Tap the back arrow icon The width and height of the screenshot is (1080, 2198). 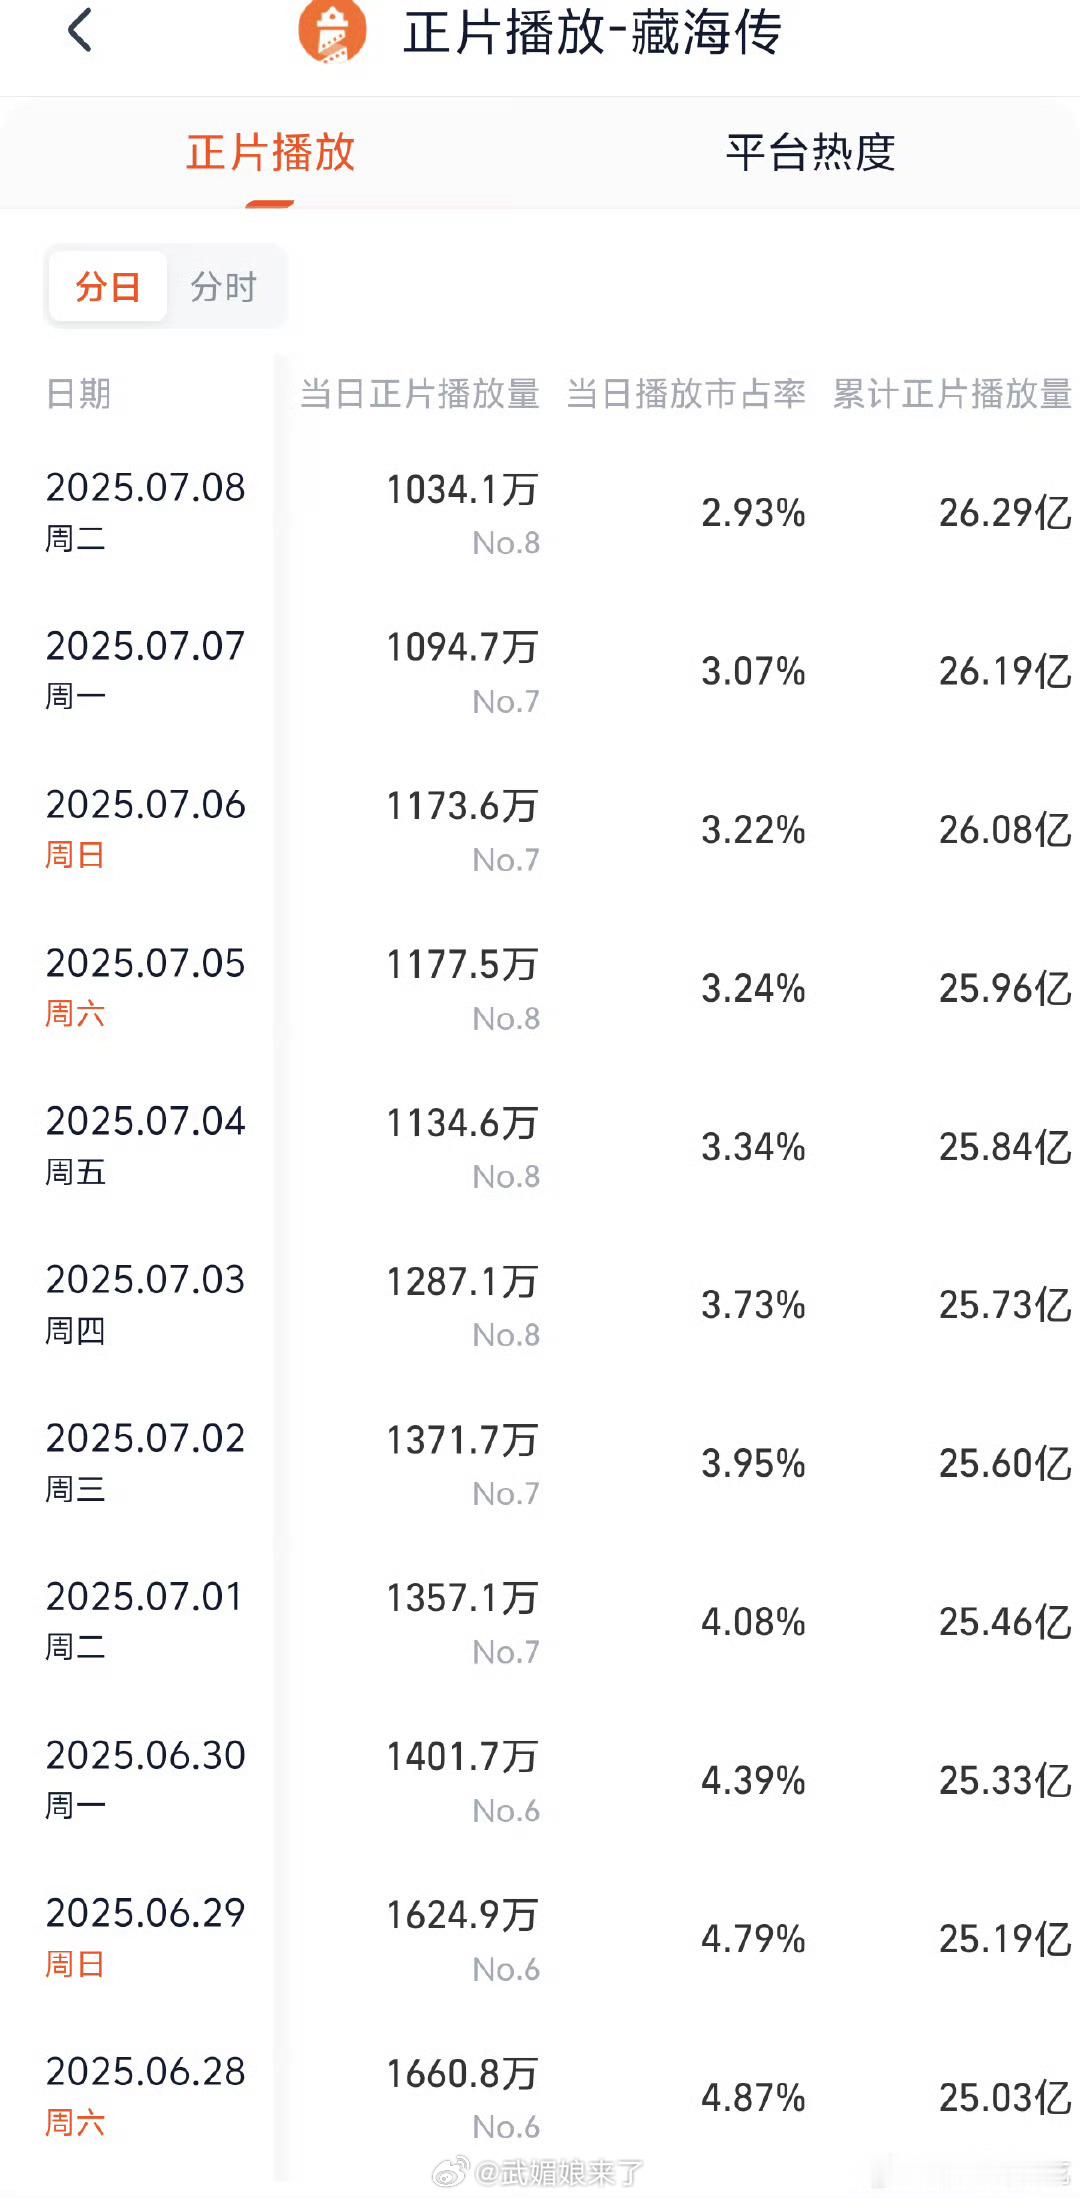tap(80, 30)
